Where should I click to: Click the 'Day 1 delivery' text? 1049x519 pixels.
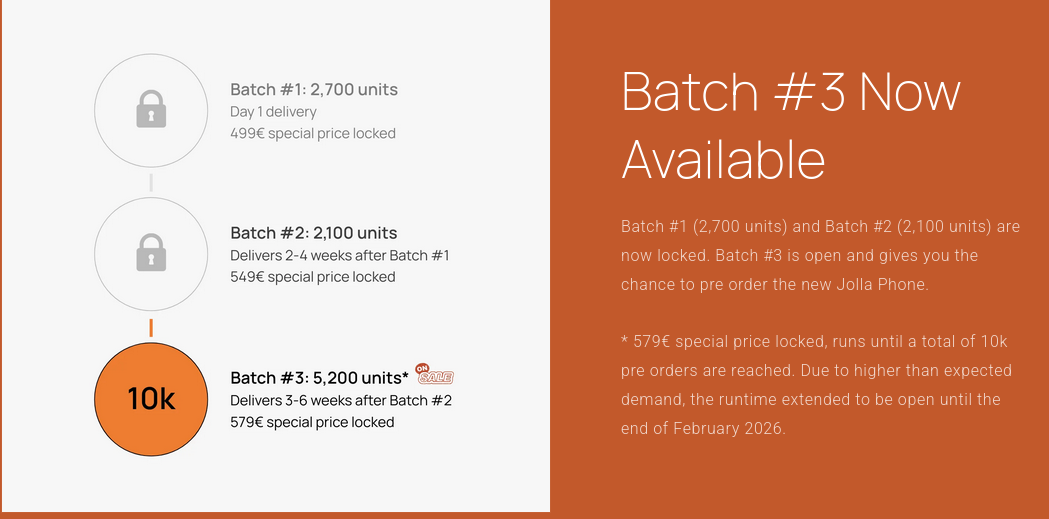[x=273, y=112]
